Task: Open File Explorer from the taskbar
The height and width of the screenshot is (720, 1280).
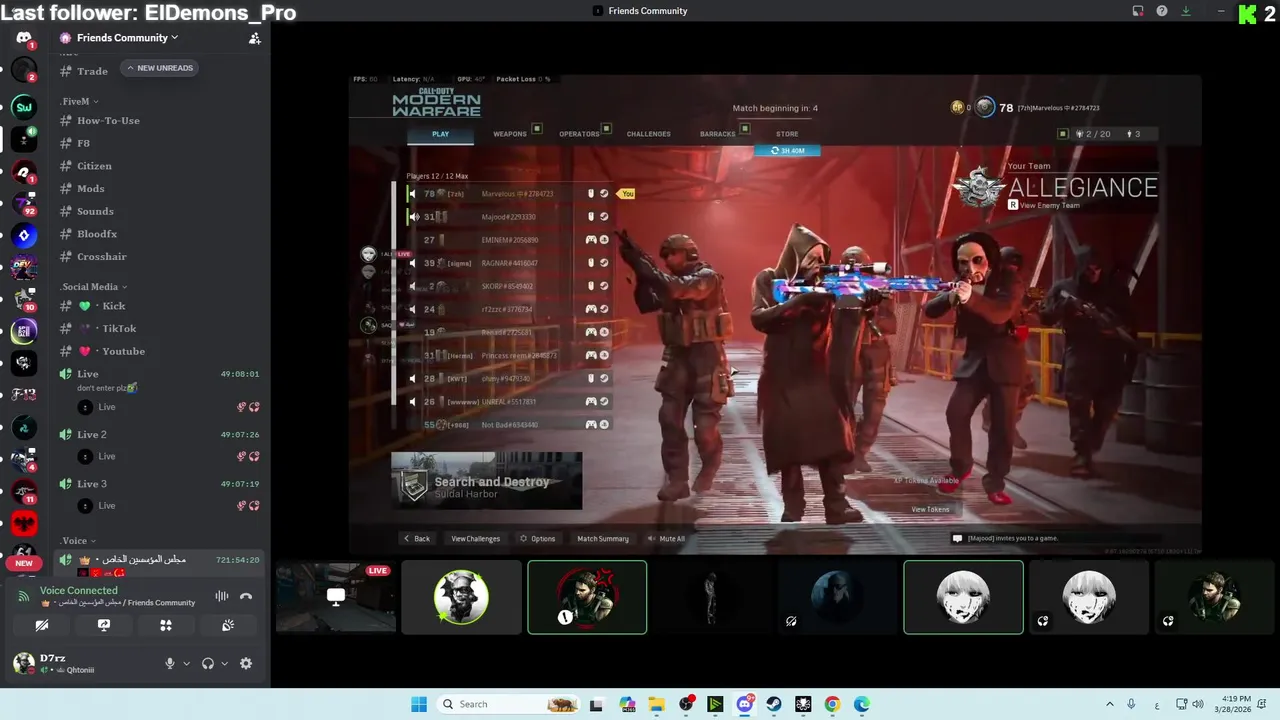Action: [657, 704]
